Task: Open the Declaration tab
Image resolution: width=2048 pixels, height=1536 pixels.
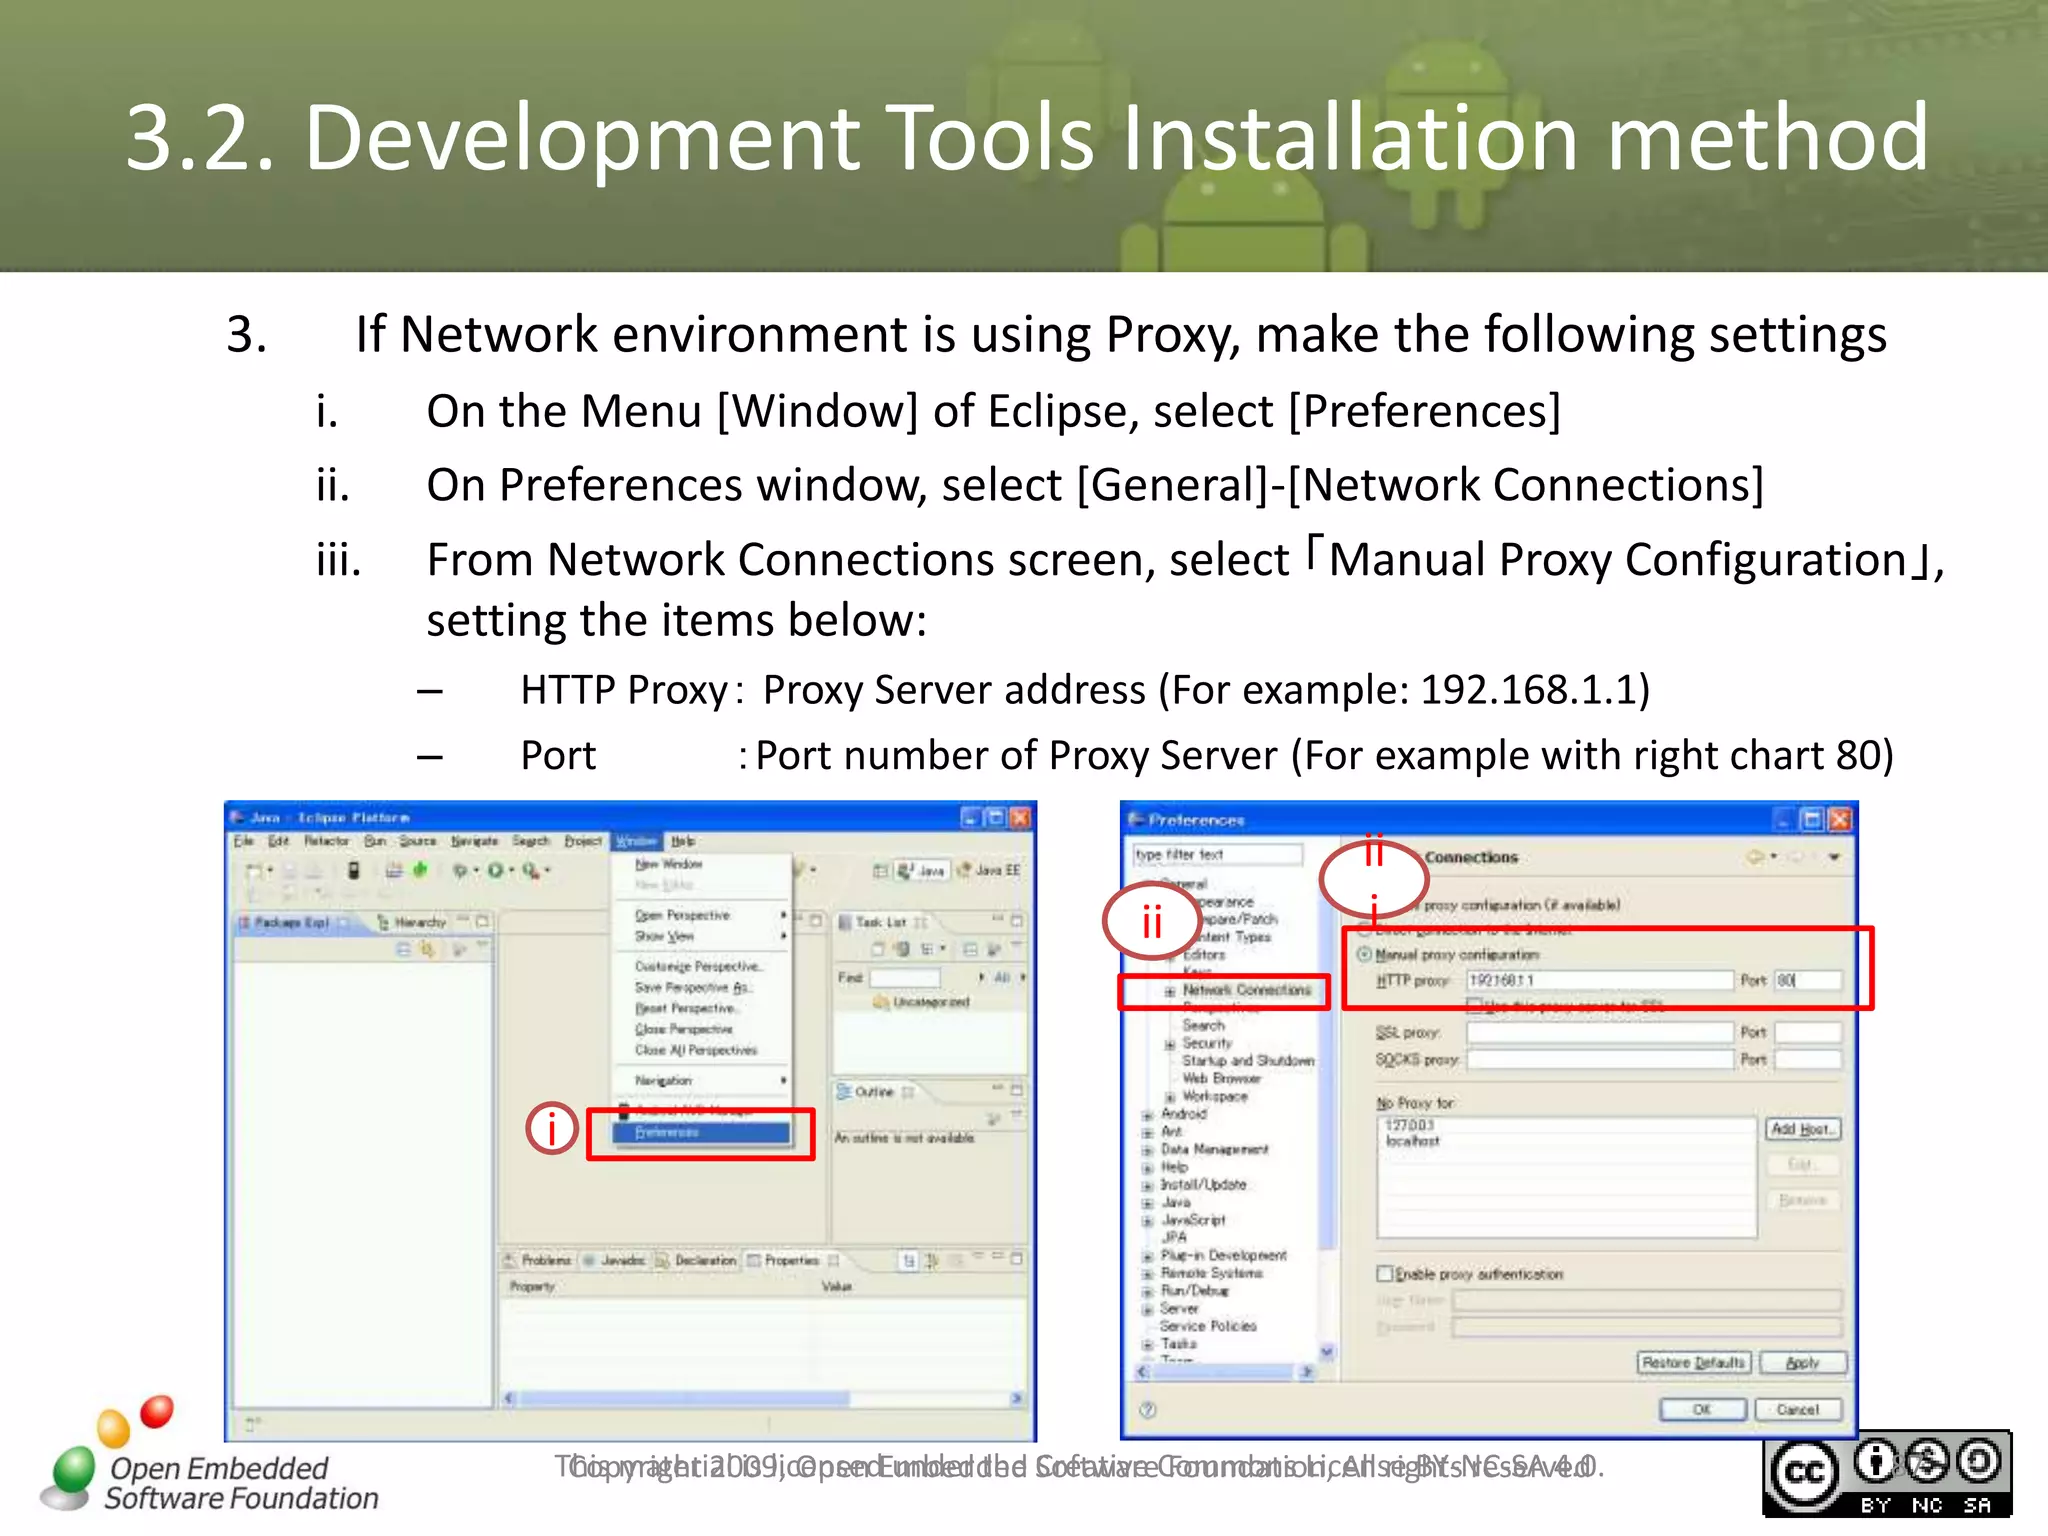Action: pos(697,1260)
